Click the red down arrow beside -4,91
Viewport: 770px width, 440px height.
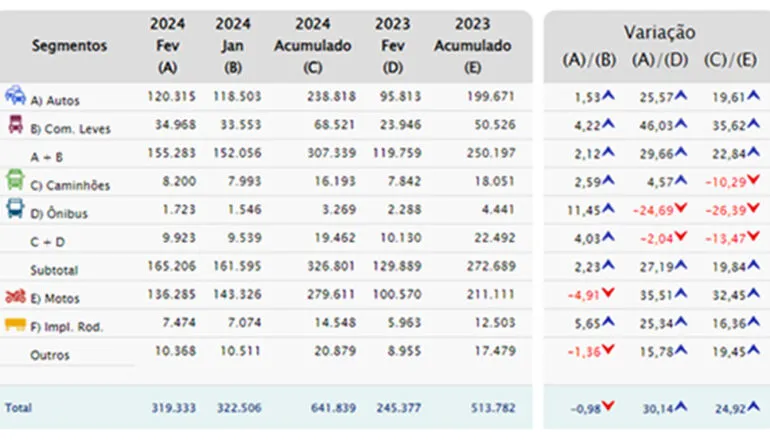607,296
